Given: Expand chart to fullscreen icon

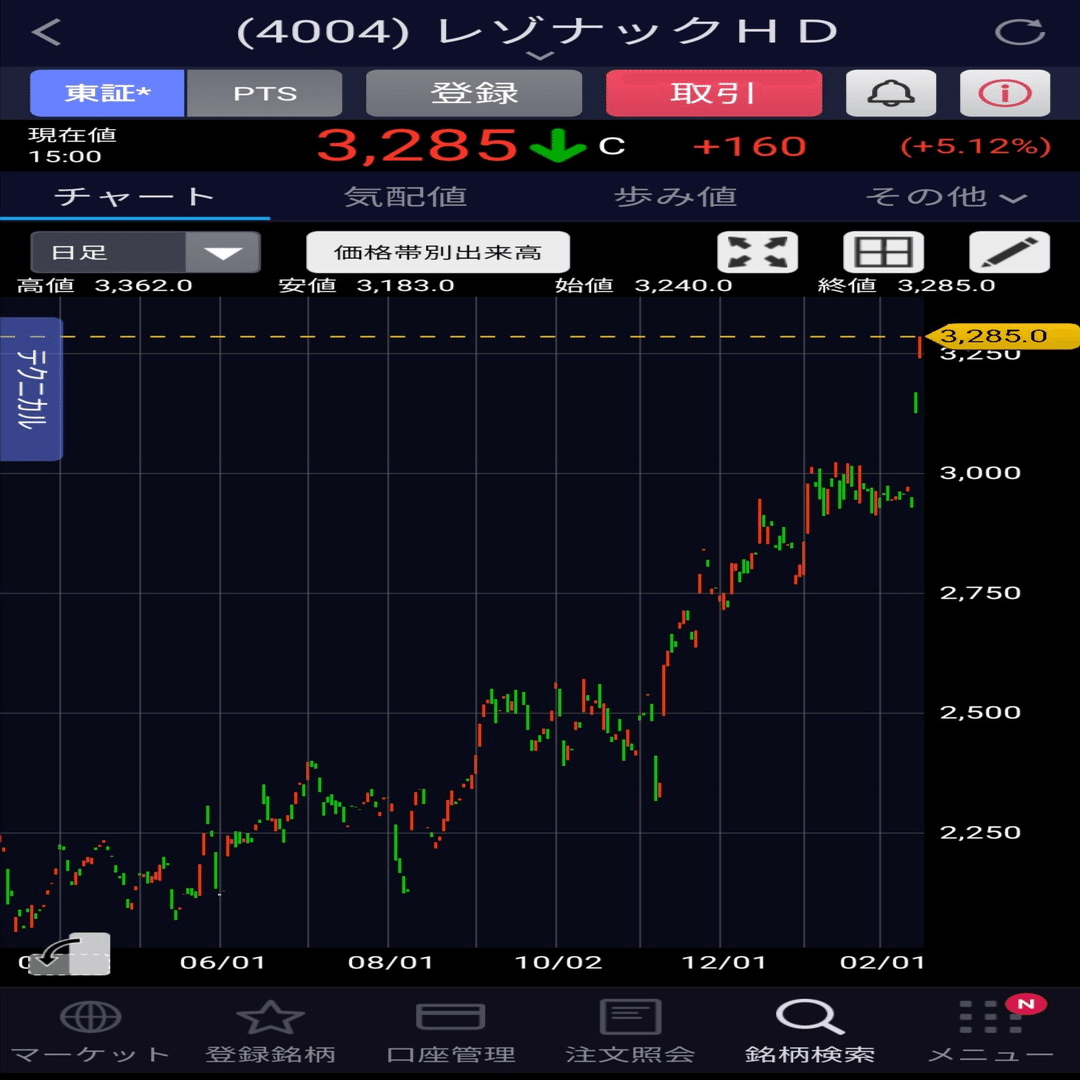Looking at the screenshot, I should (x=757, y=252).
